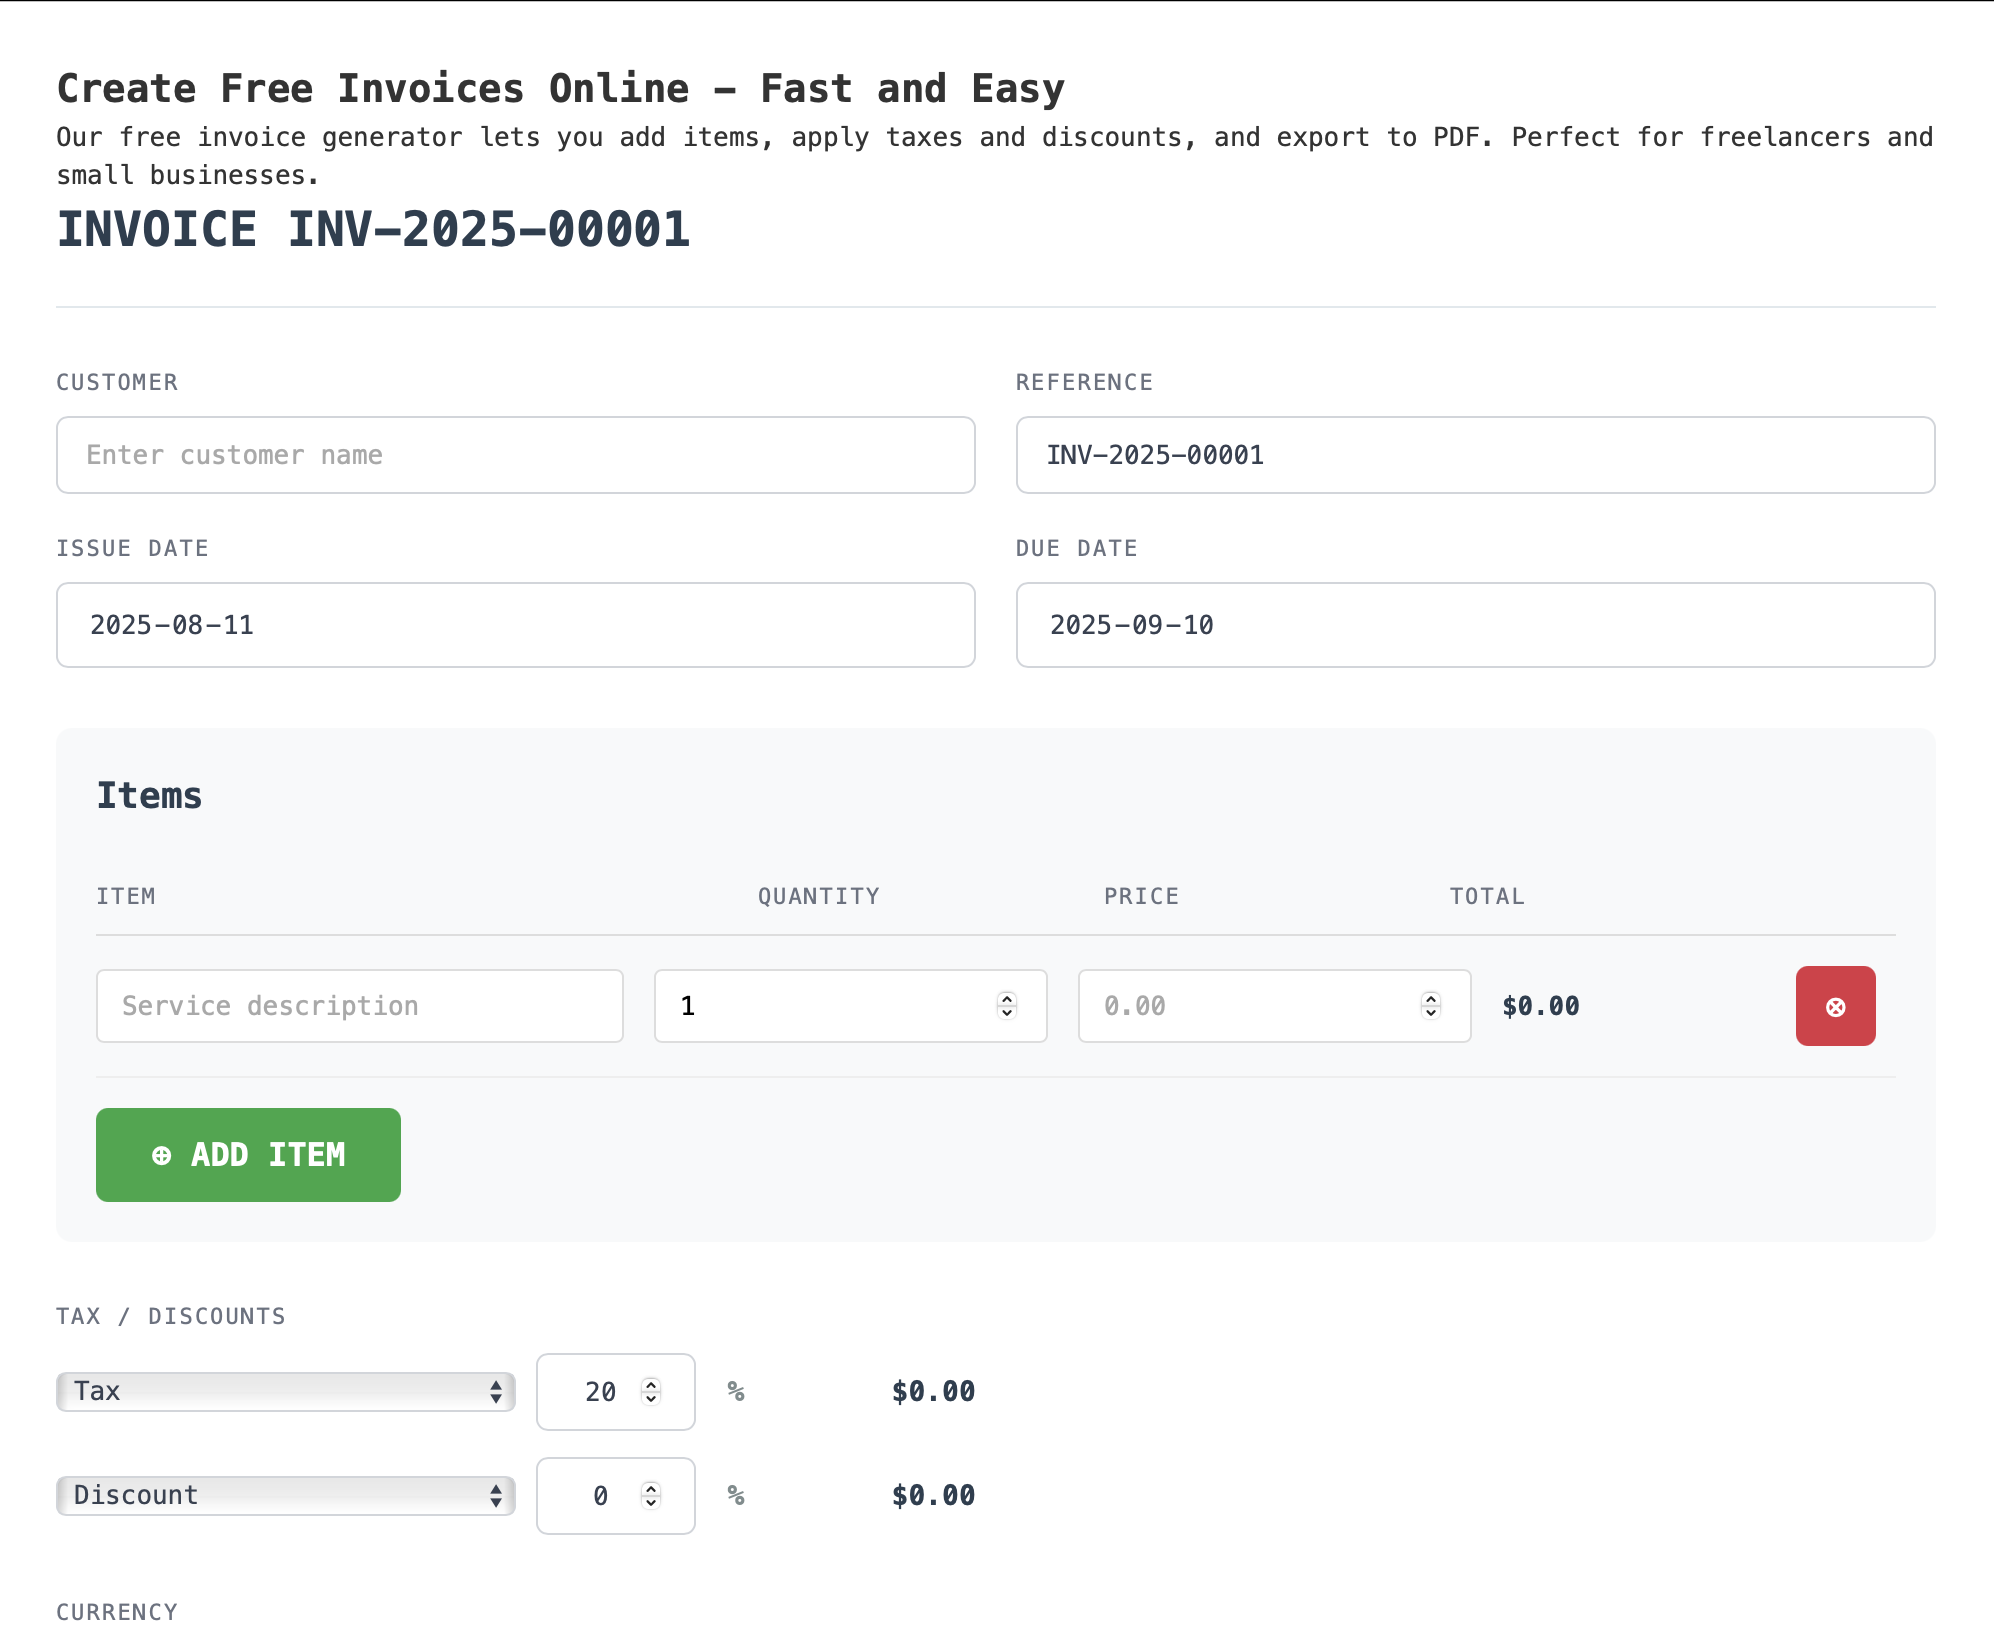Click the item row total $0.00
Viewport: 1994px width, 1640px height.
(x=1541, y=1006)
